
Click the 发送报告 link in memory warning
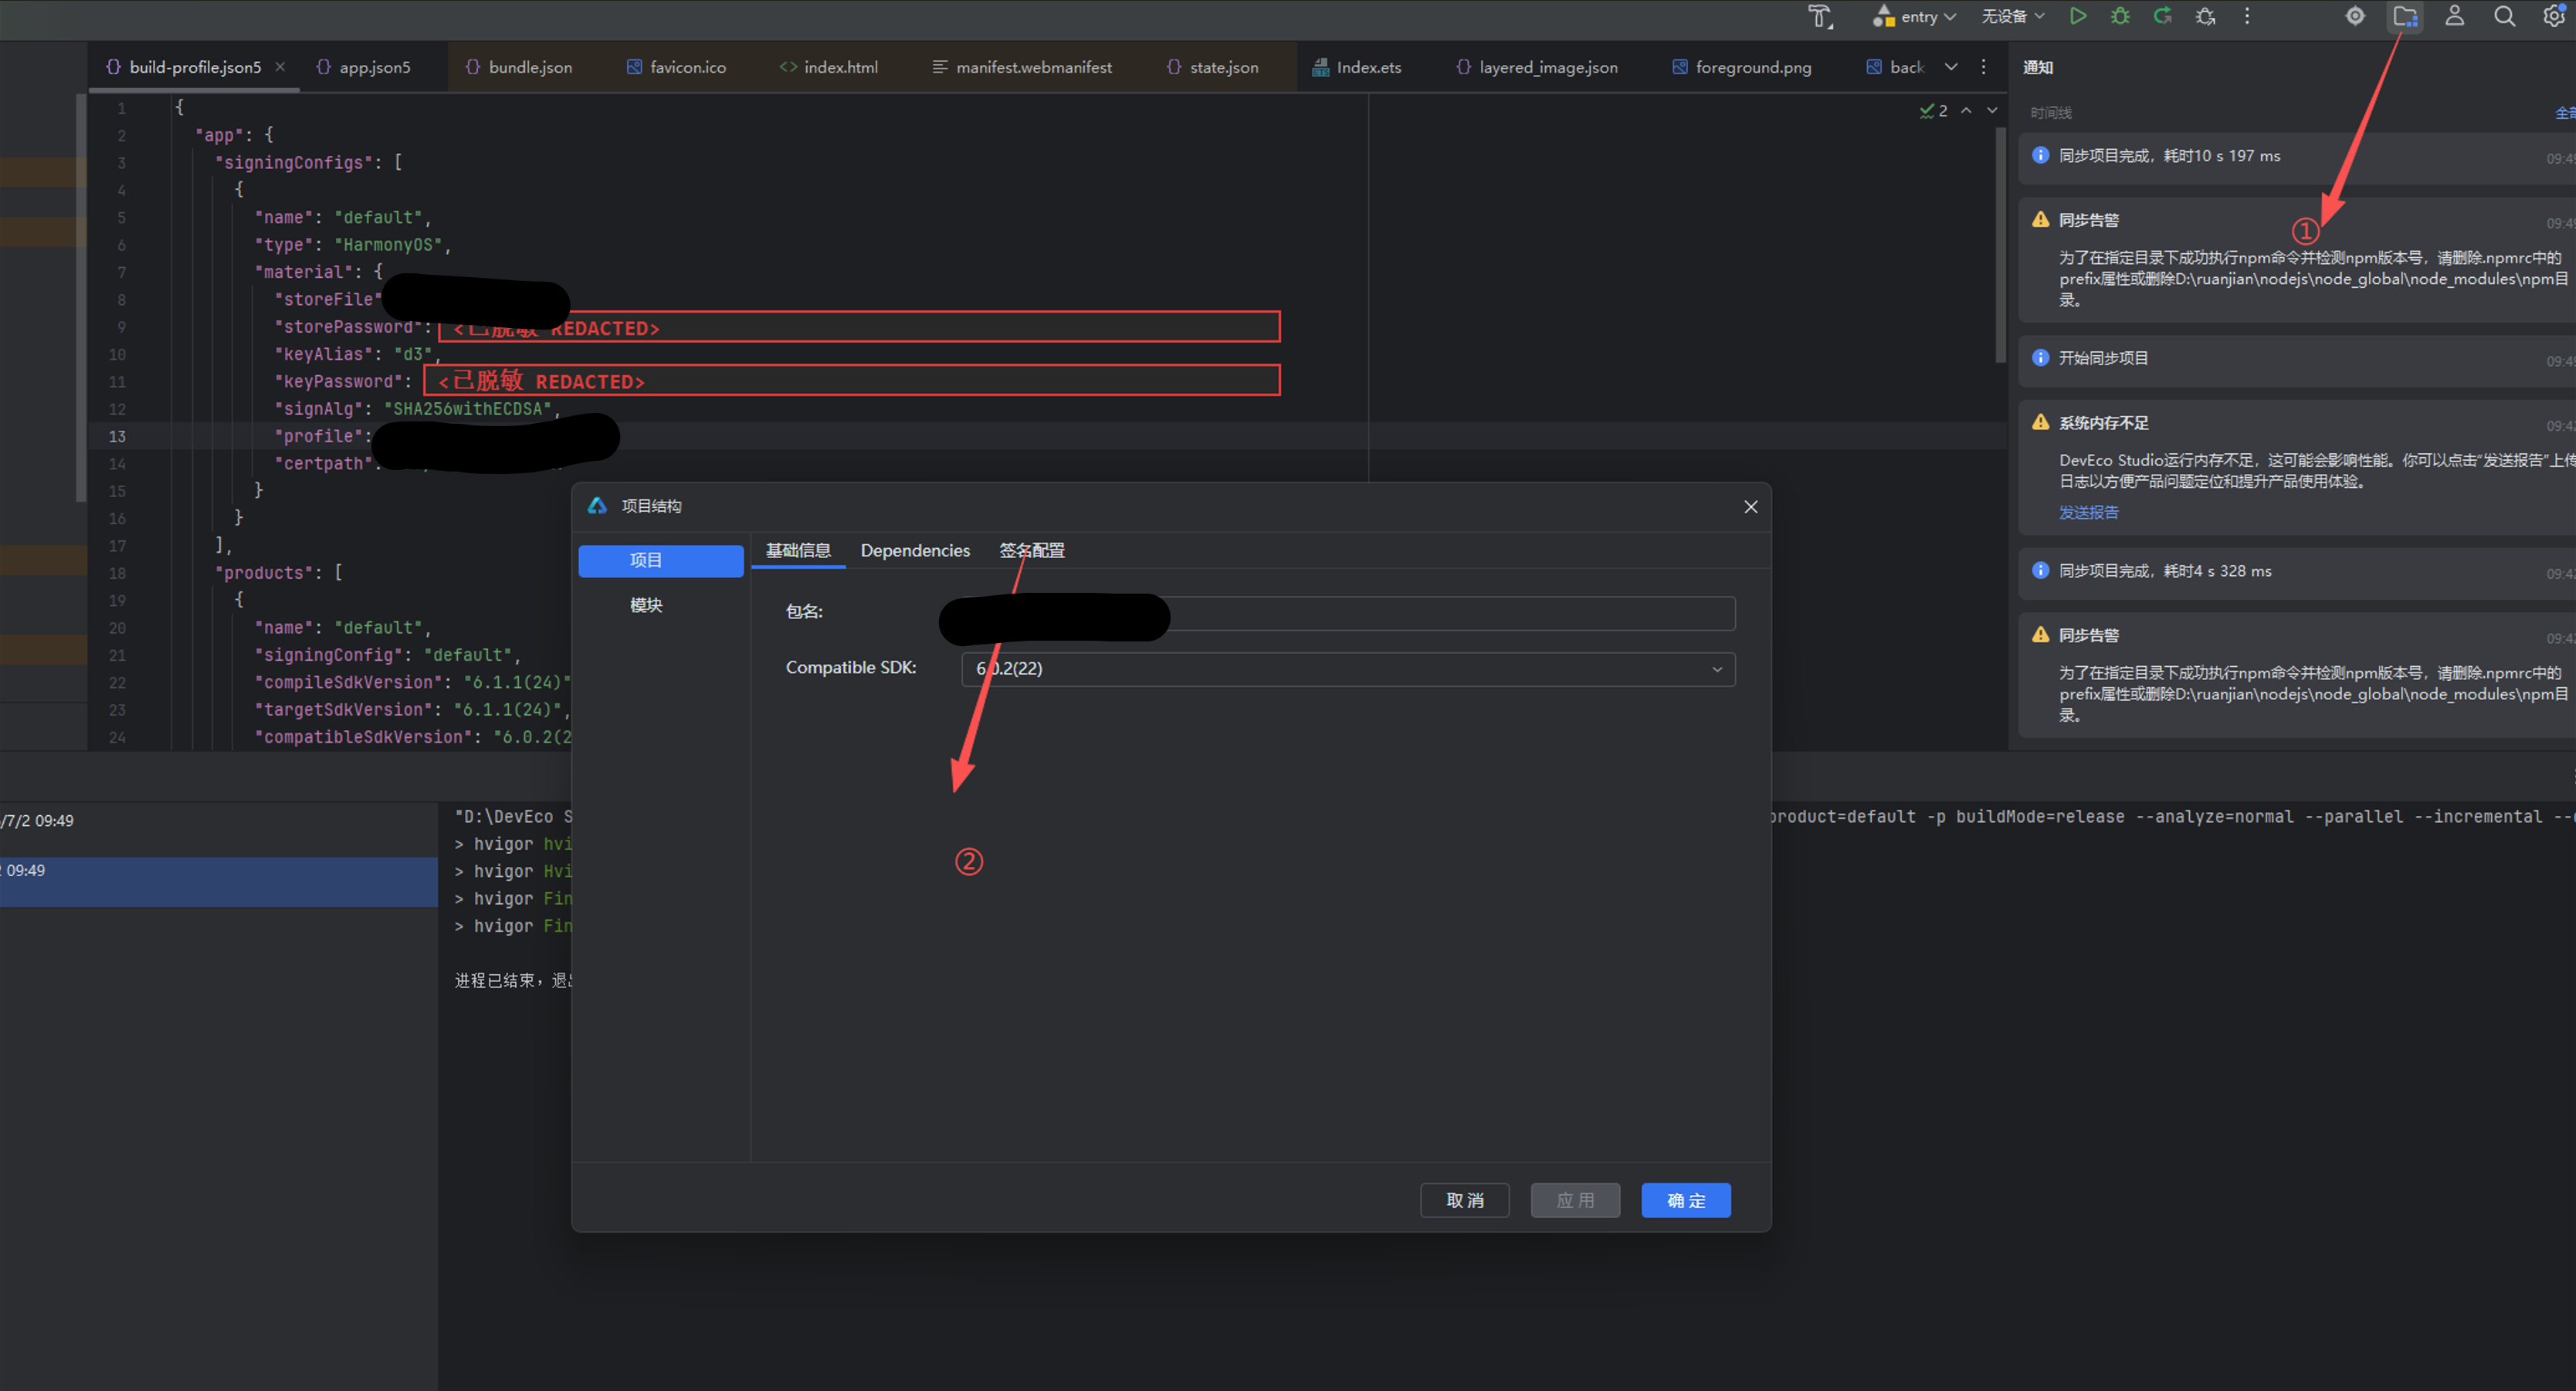pos(2088,512)
